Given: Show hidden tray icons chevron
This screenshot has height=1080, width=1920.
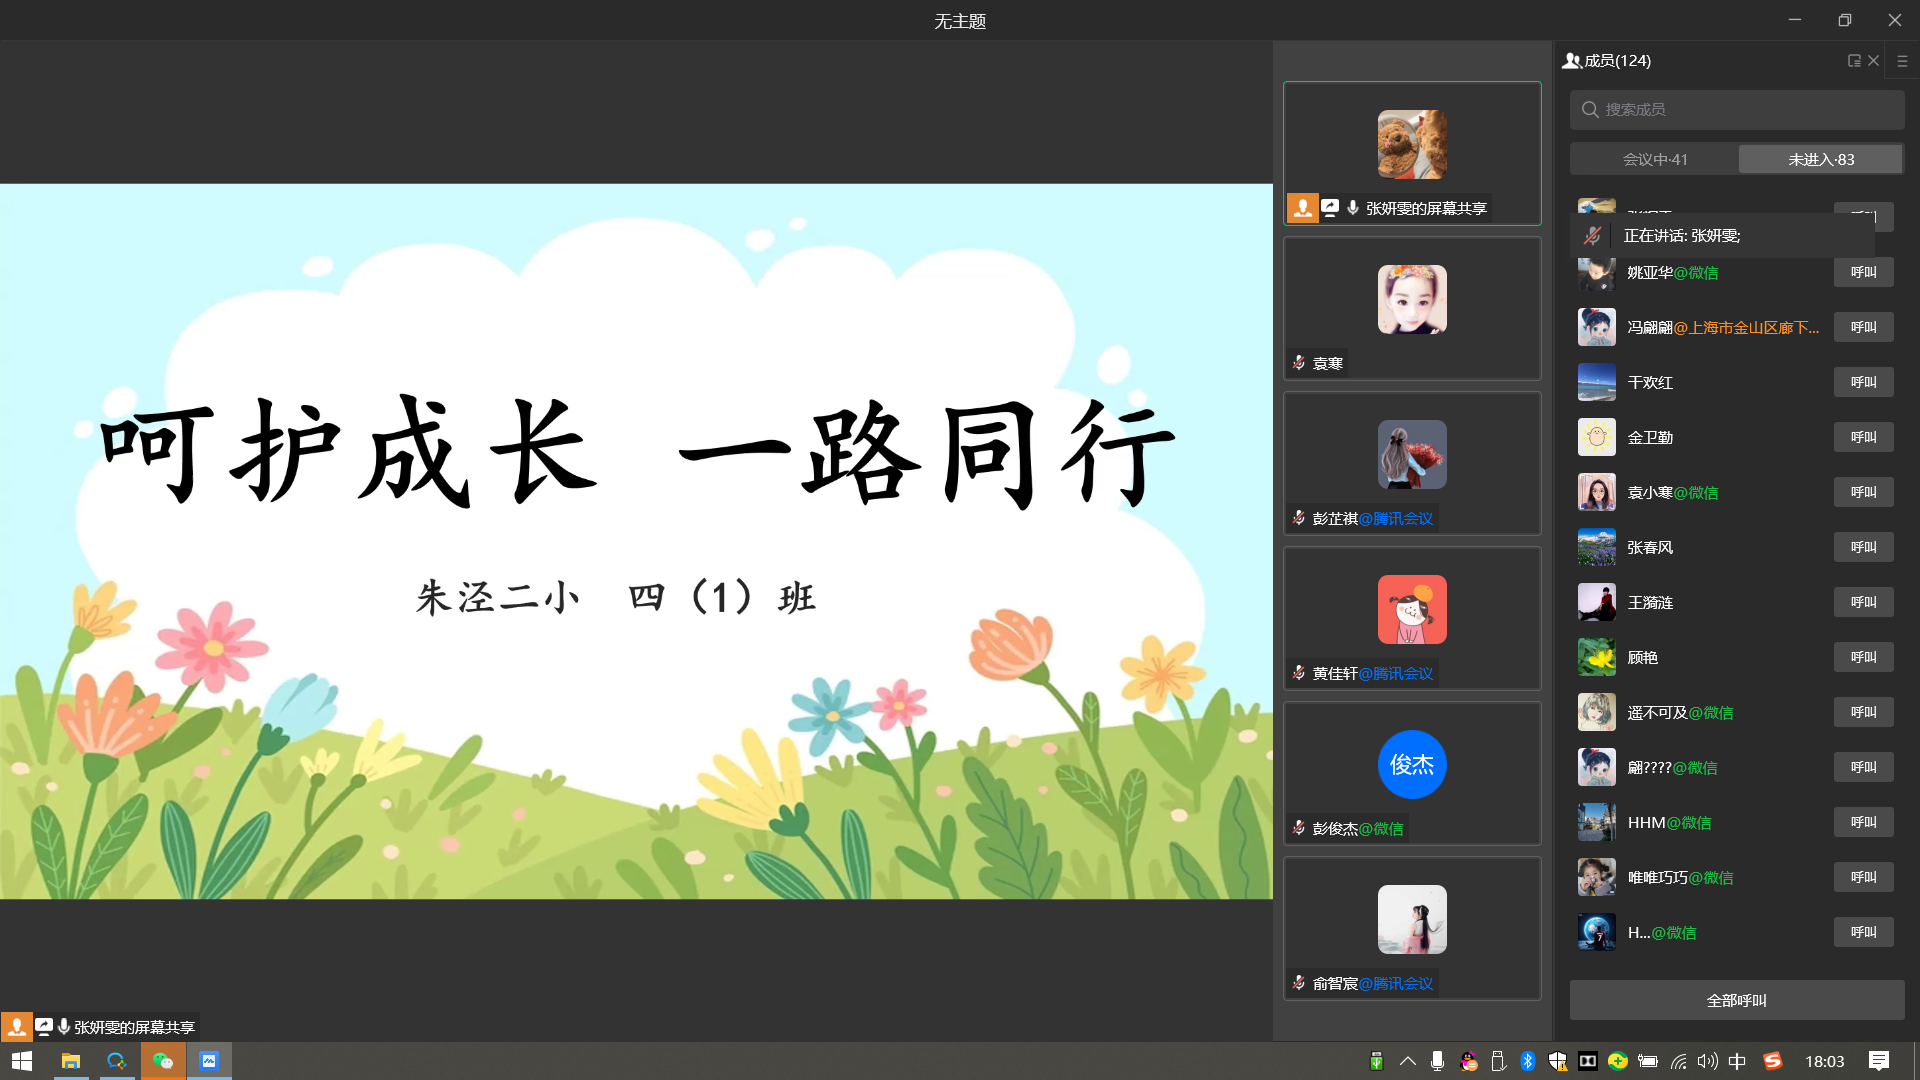Looking at the screenshot, I should coord(1407,1061).
